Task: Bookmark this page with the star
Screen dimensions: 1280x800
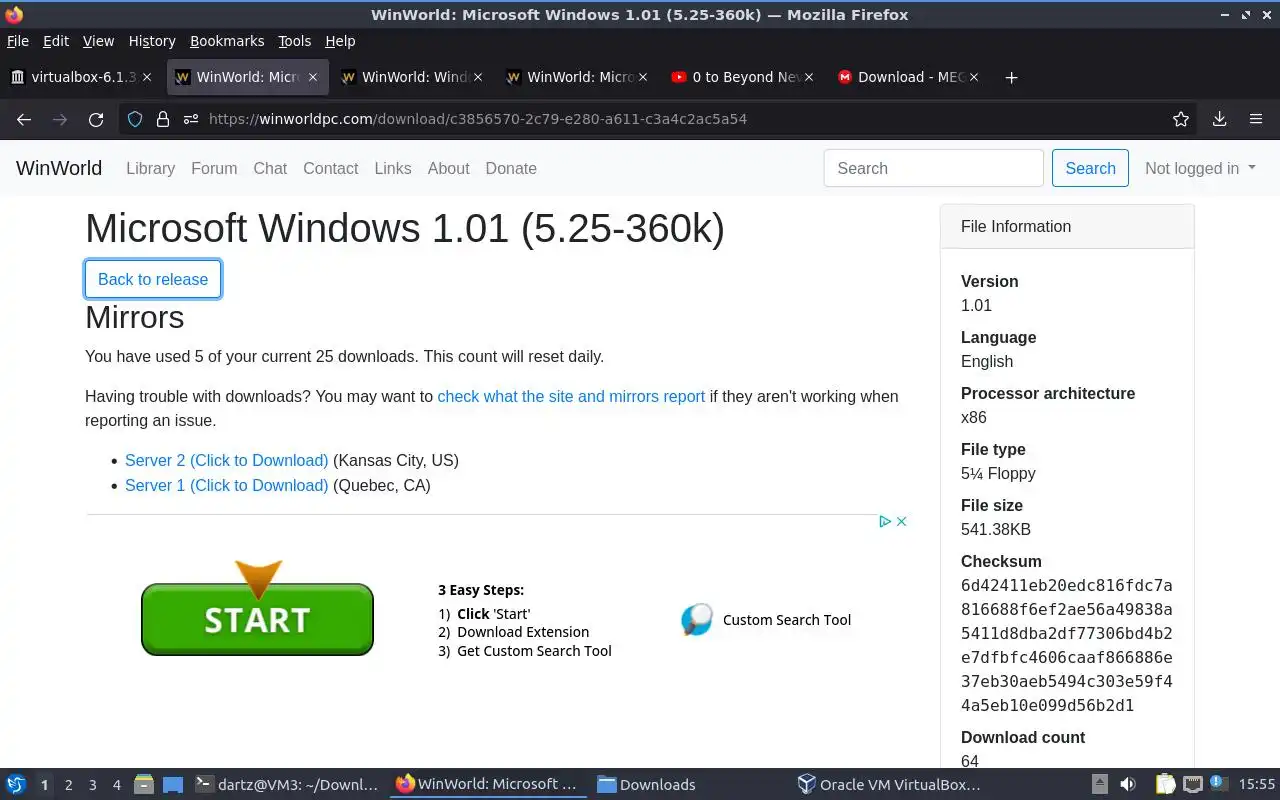Action: pyautogui.click(x=1181, y=119)
